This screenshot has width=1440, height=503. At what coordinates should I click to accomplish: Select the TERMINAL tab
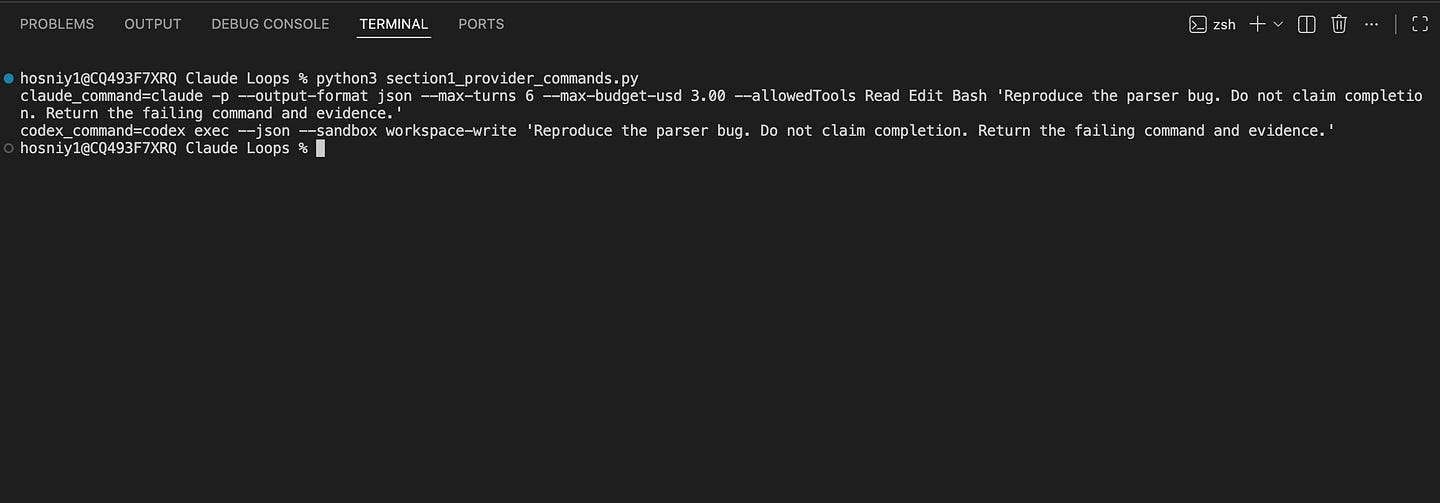tap(394, 24)
